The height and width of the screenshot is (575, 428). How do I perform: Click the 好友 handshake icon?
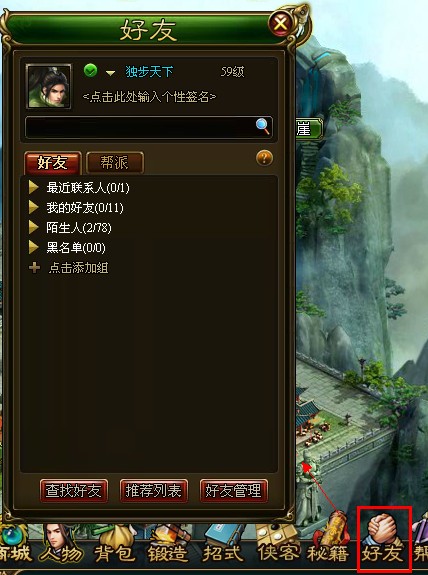pyautogui.click(x=384, y=539)
